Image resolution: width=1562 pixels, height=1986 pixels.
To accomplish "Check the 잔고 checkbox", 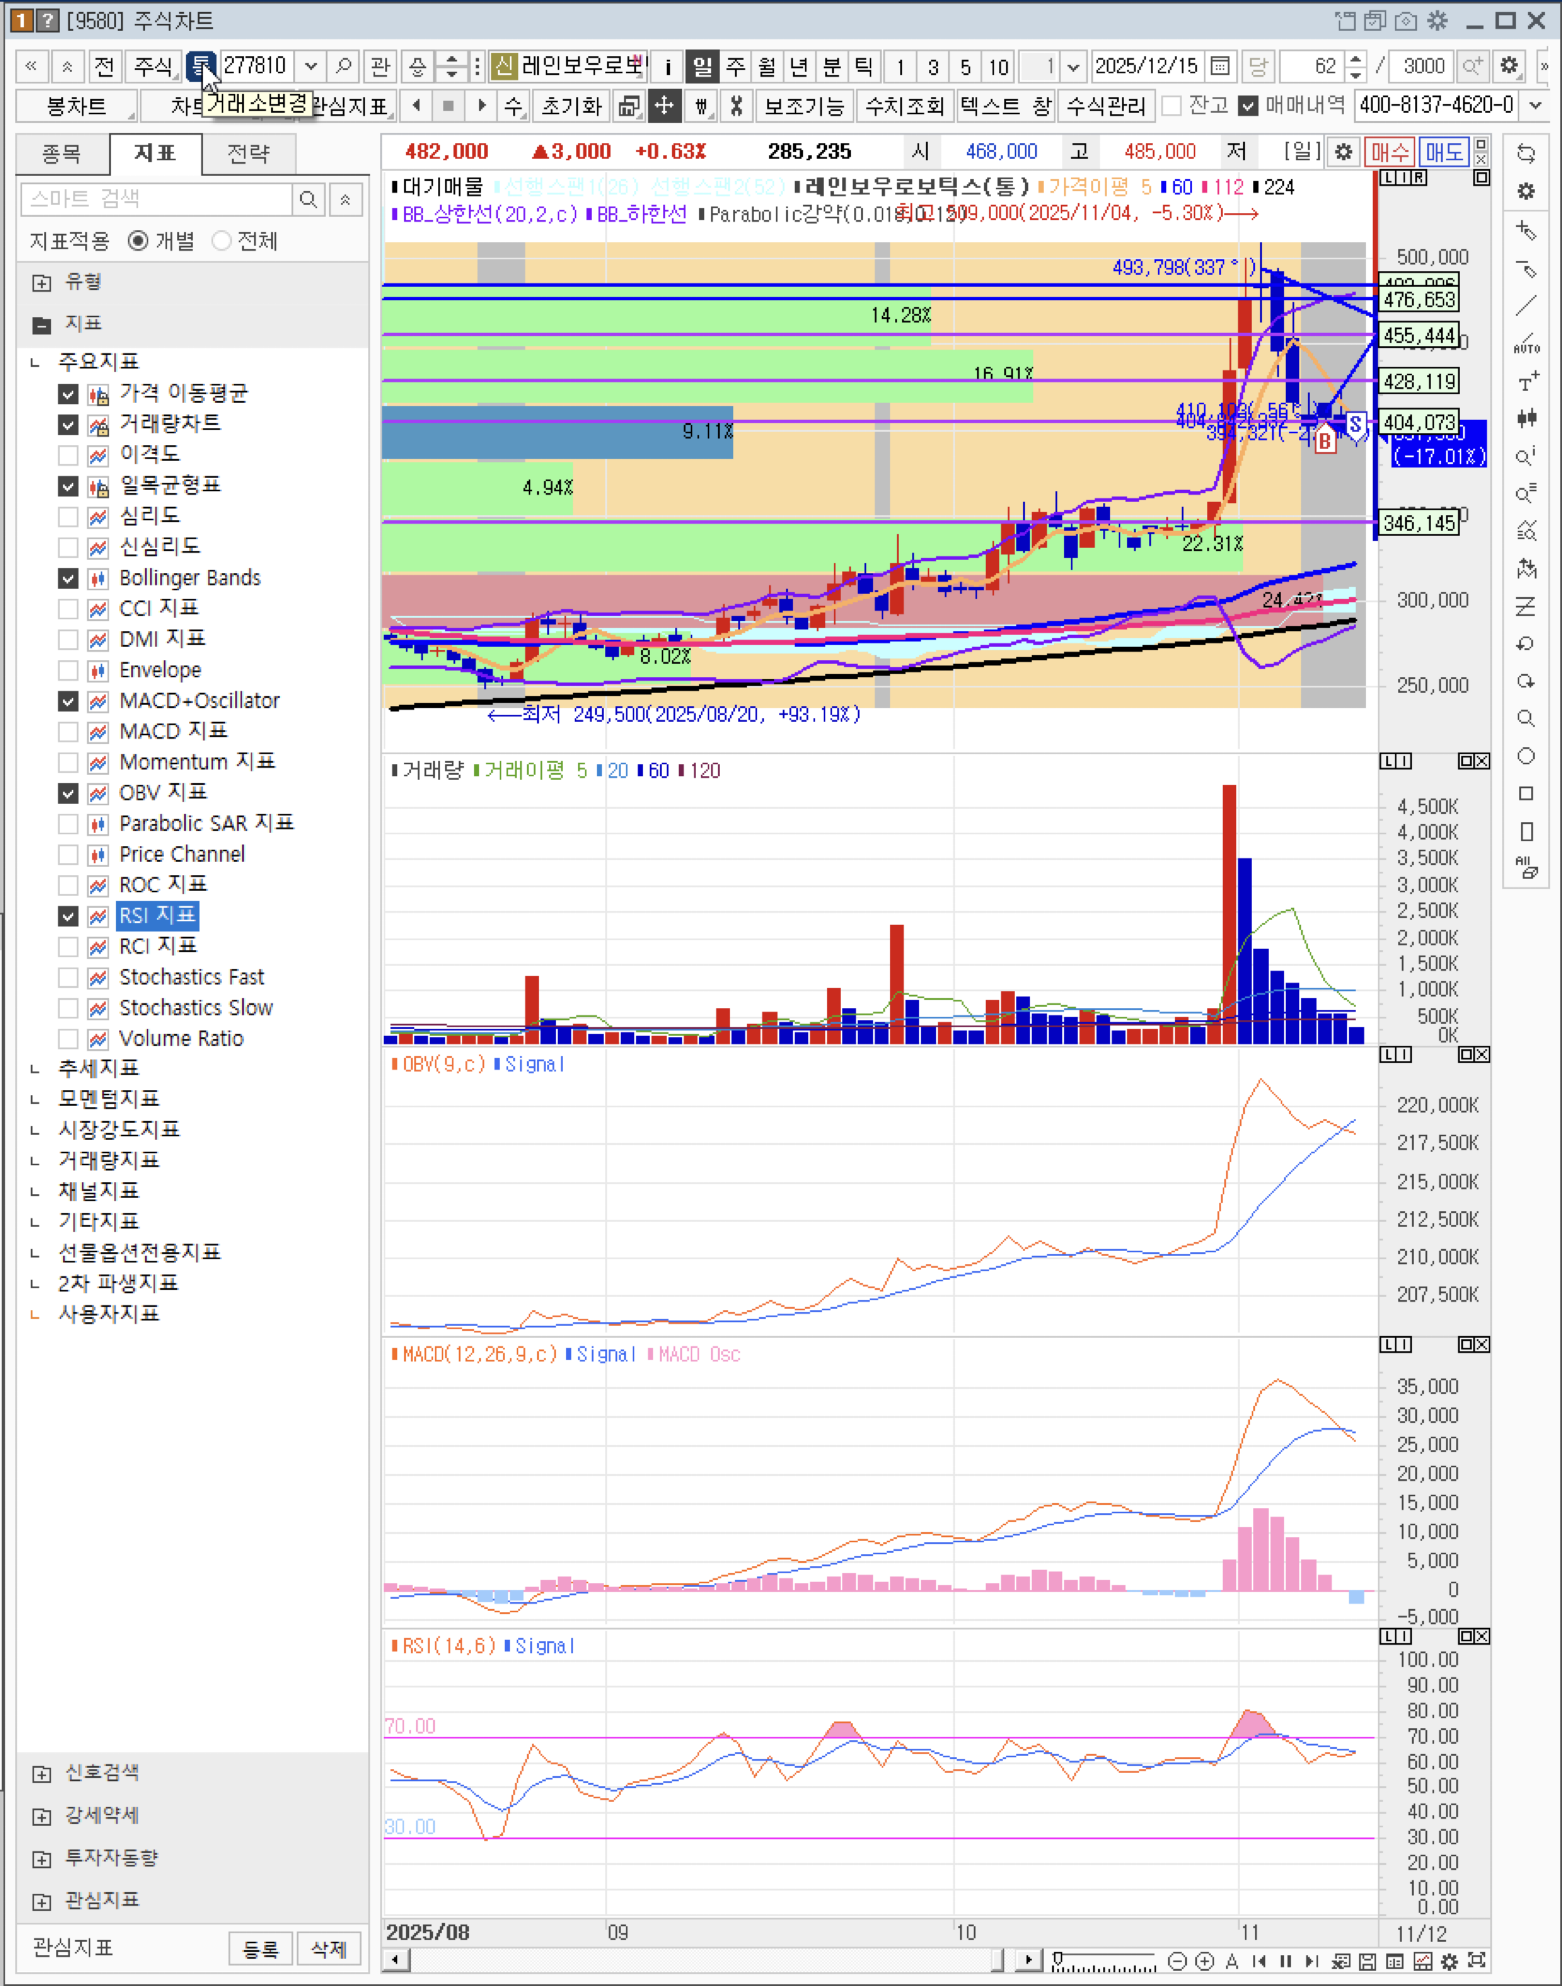I will 1172,106.
